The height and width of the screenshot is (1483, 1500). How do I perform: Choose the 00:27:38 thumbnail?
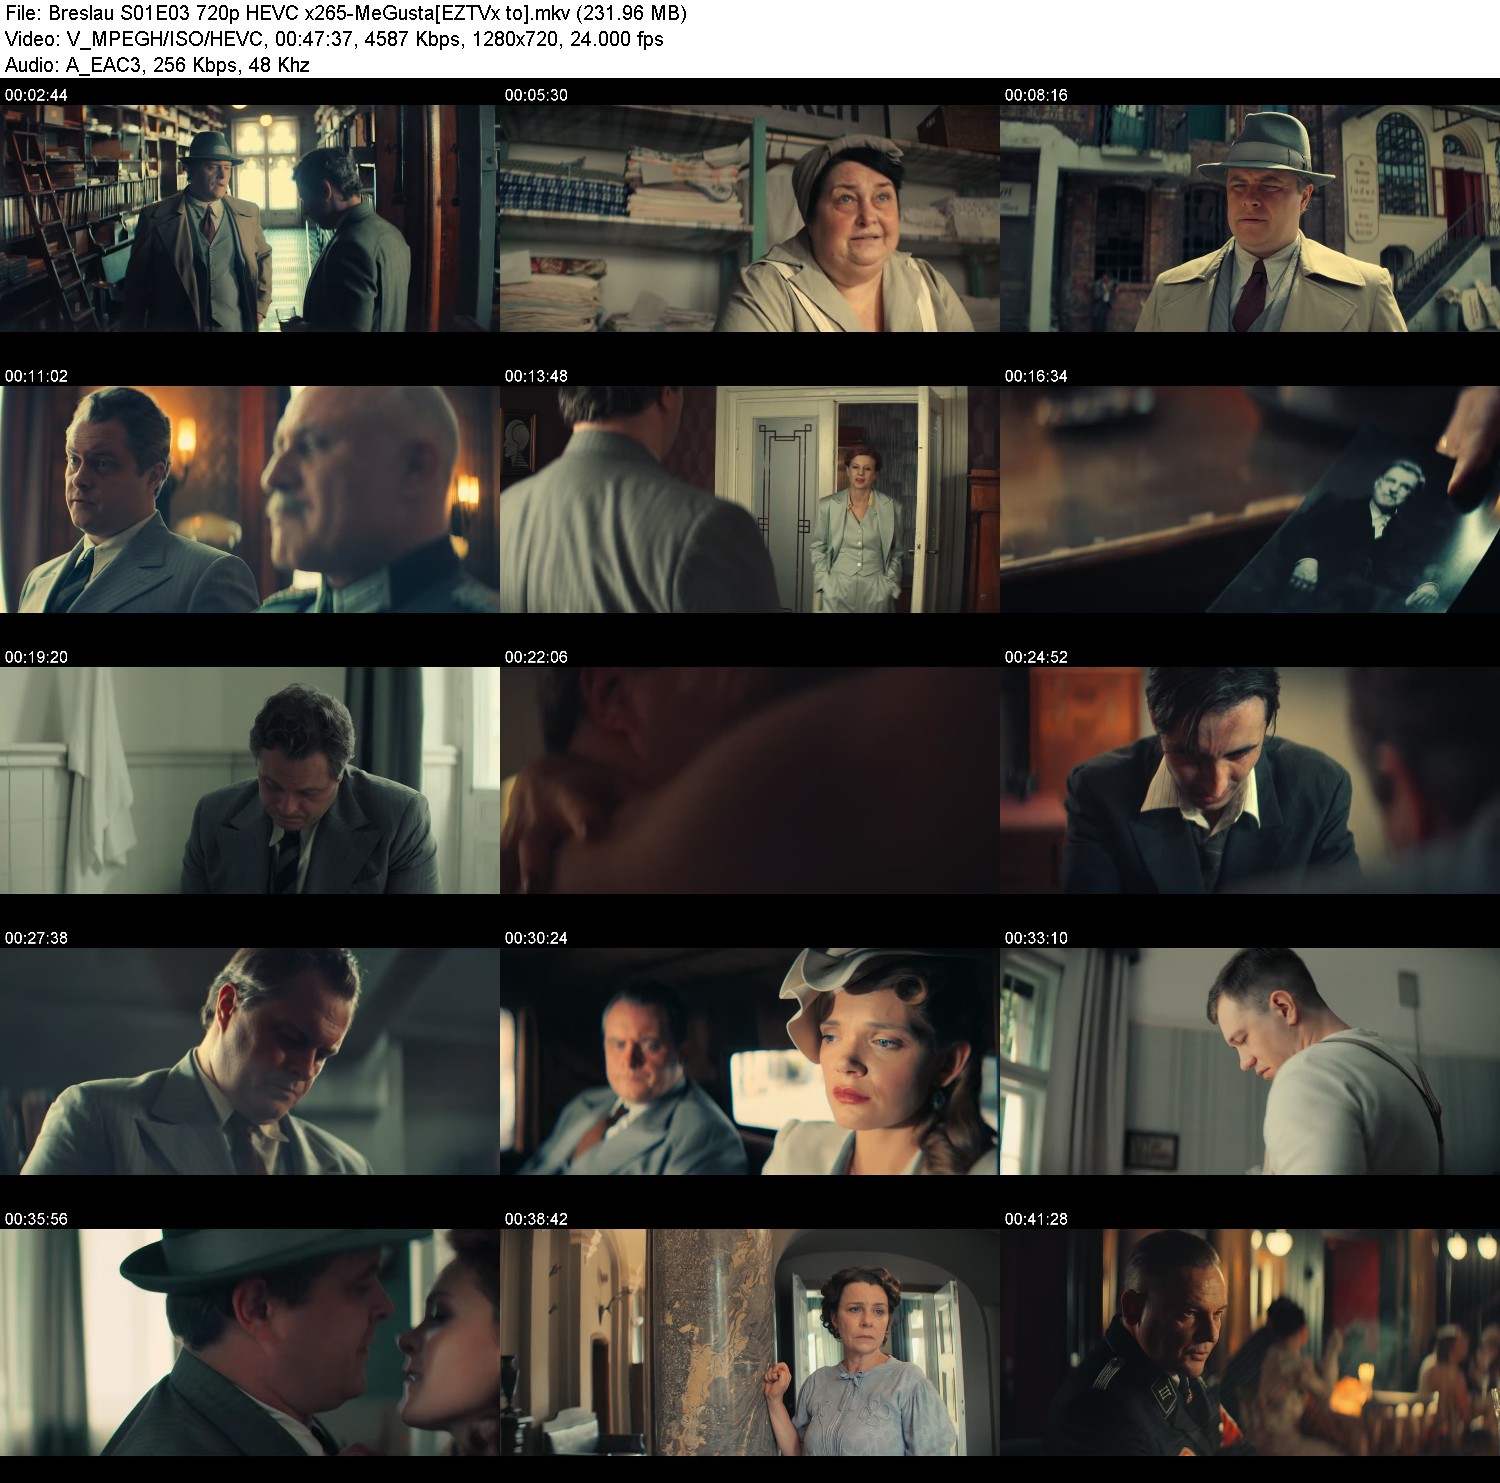(x=250, y=1061)
